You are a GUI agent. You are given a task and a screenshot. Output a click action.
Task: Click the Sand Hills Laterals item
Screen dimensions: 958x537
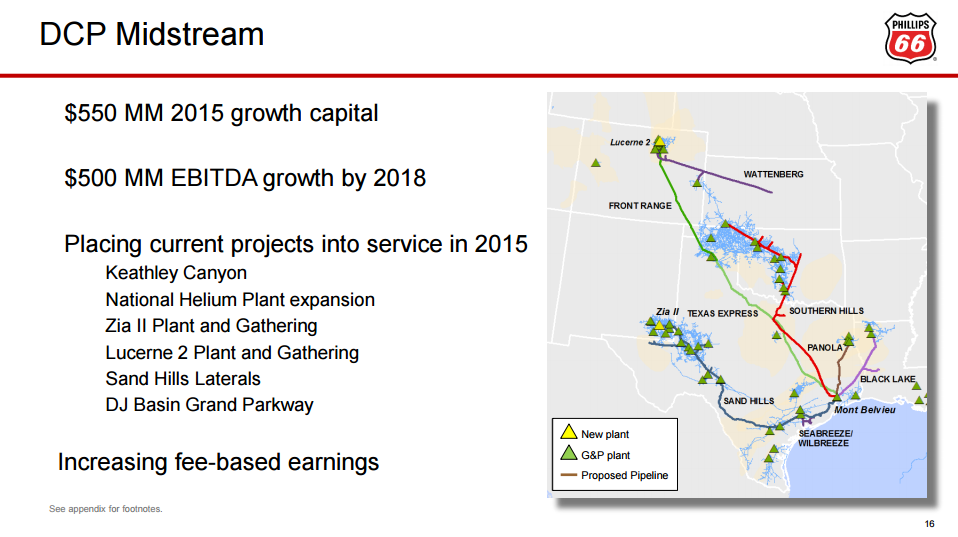tap(183, 379)
